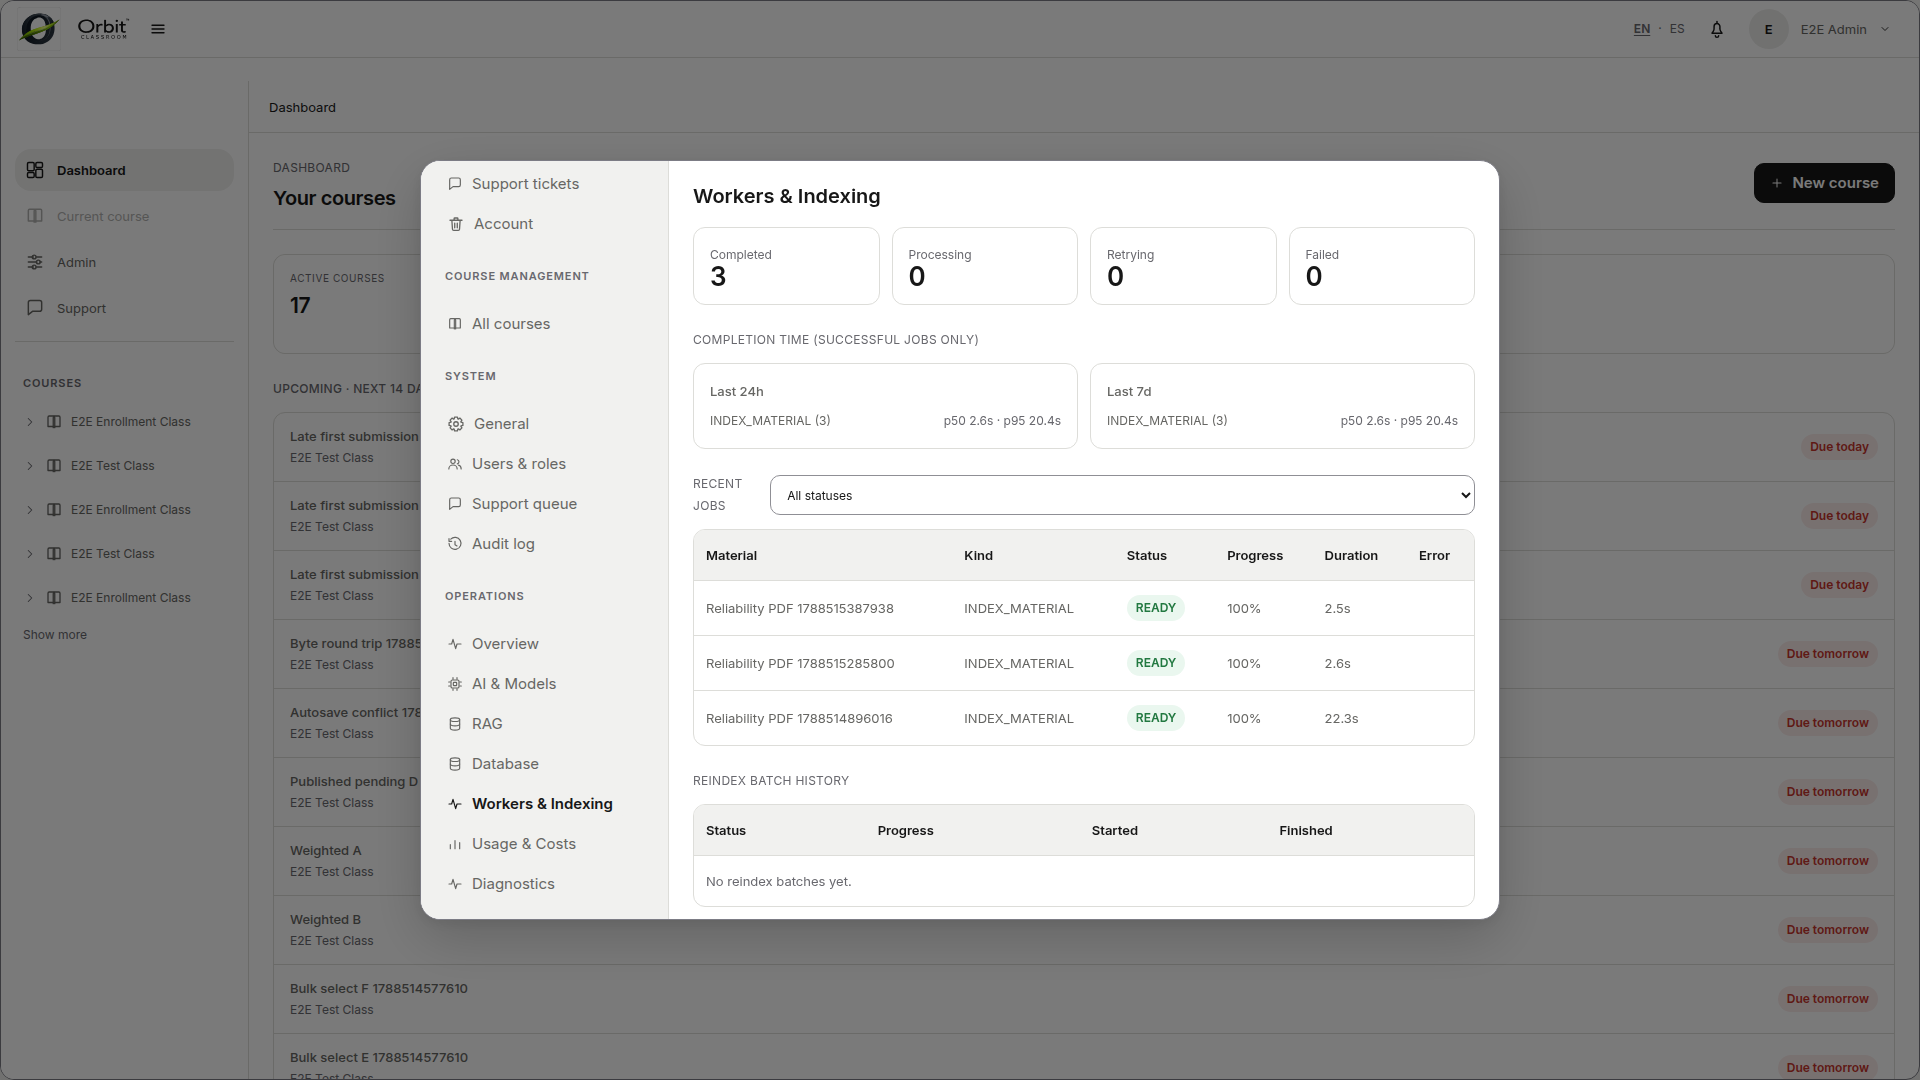Image resolution: width=1920 pixels, height=1080 pixels.
Task: Click Reliability PDF 1788515285800 row
Action: pyautogui.click(x=1083, y=663)
